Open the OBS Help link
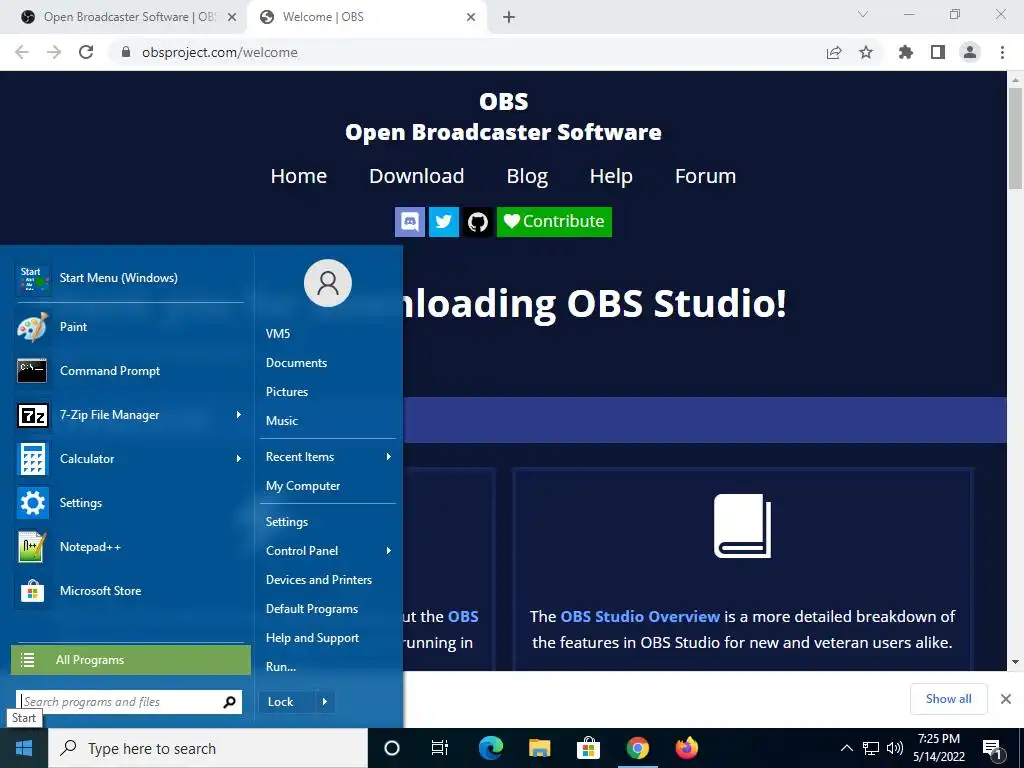Screen dimensions: 1024x768 coord(611,176)
